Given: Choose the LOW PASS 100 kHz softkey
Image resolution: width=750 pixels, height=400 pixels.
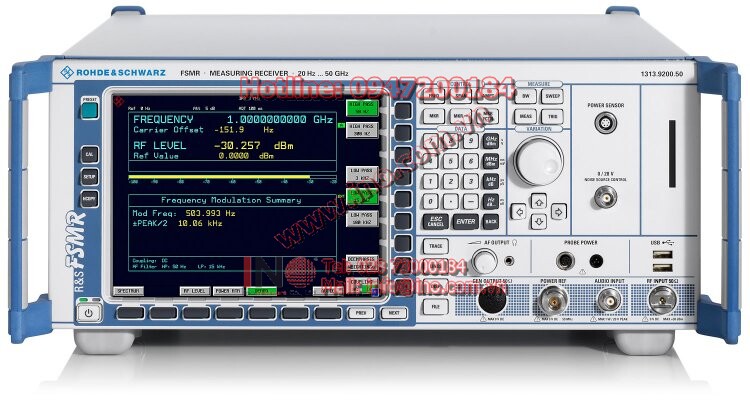Looking at the screenshot, I should coord(362,219).
